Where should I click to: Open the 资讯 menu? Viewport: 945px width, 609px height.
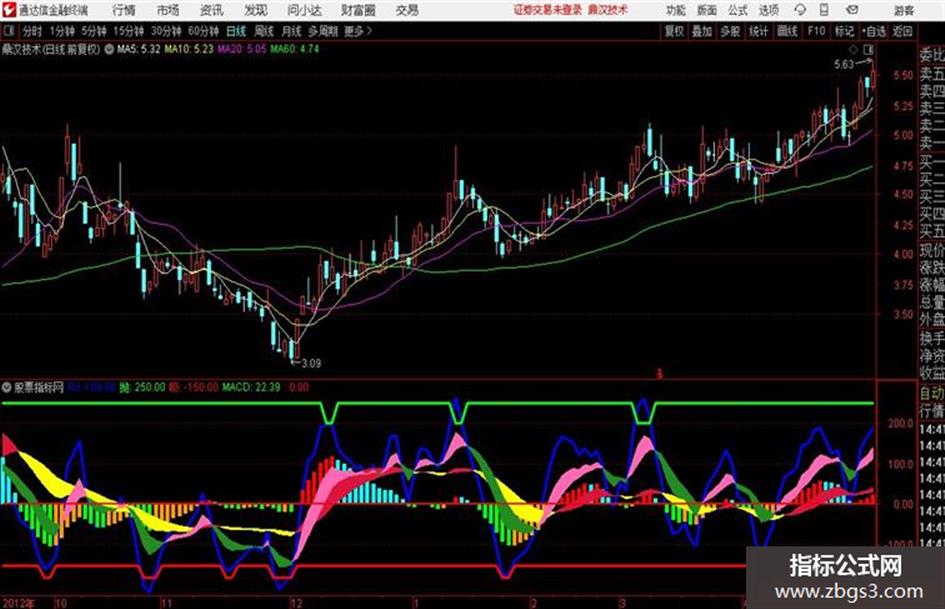click(x=212, y=10)
